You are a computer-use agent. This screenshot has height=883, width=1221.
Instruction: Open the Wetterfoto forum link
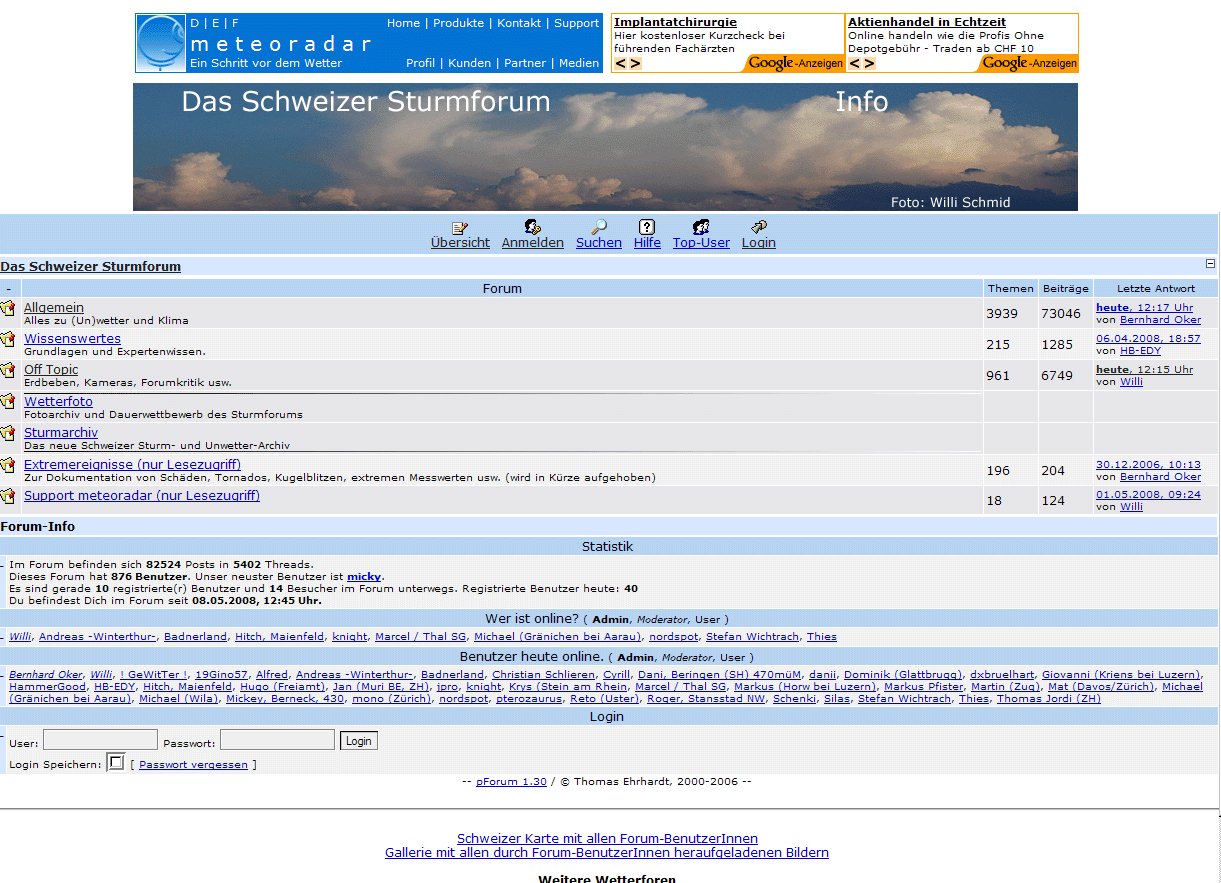(58, 401)
